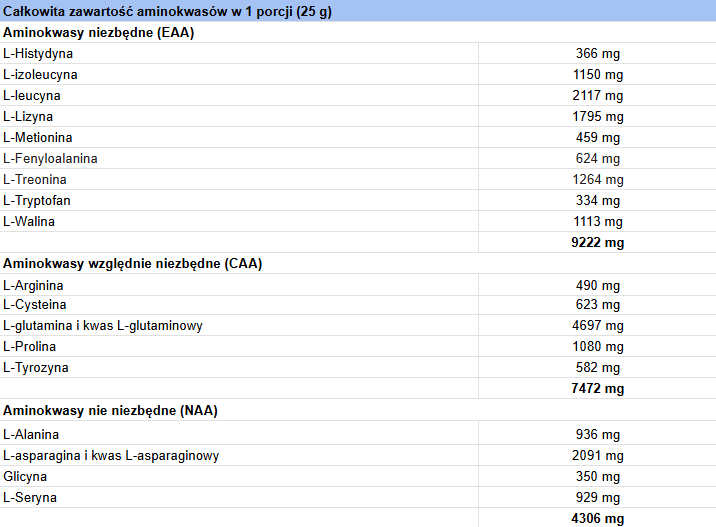This screenshot has width=716, height=527.
Task: Select the 490 mg value
Action: coord(598,286)
